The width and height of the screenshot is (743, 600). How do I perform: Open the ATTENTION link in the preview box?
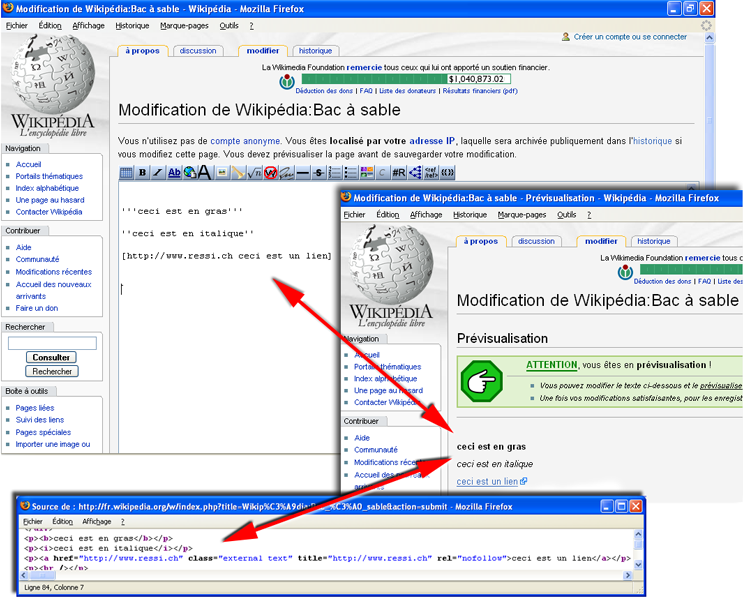[x=552, y=365]
